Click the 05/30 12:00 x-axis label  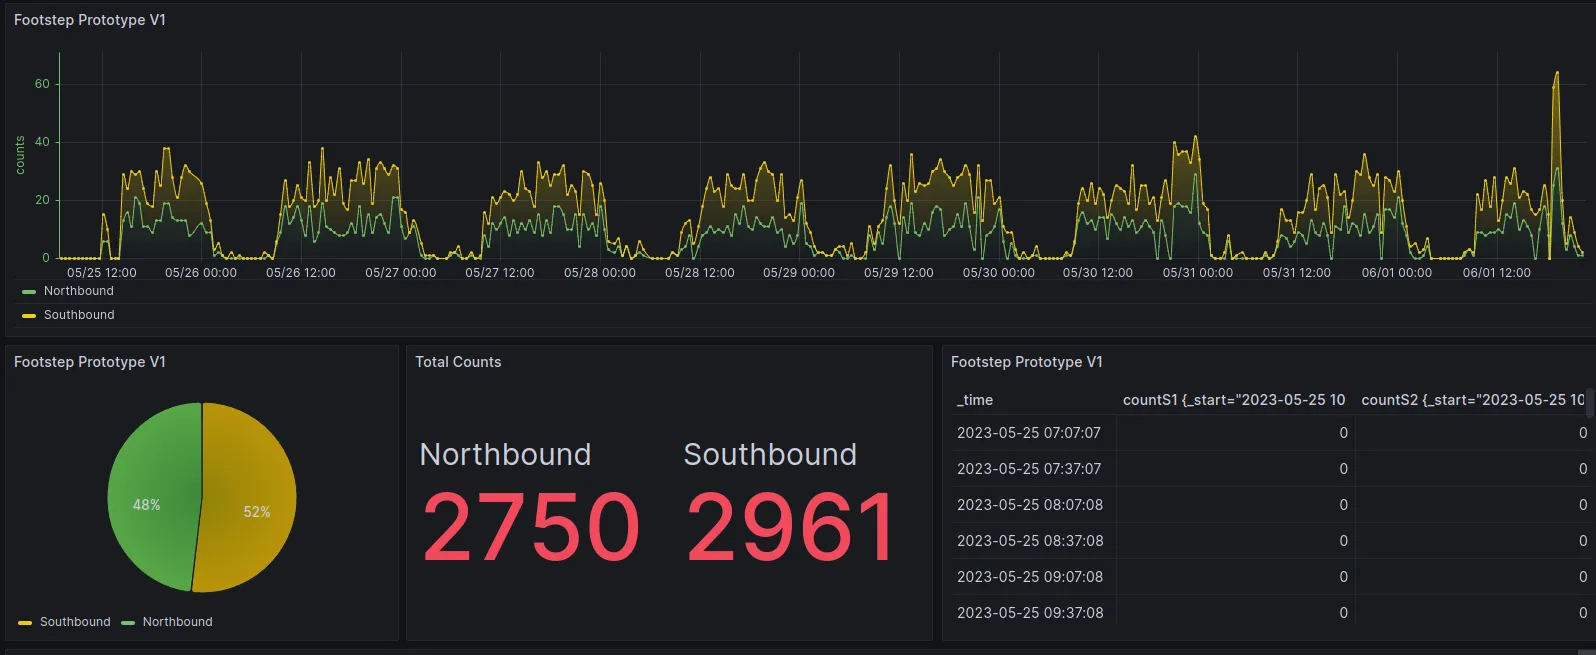coord(1098,273)
